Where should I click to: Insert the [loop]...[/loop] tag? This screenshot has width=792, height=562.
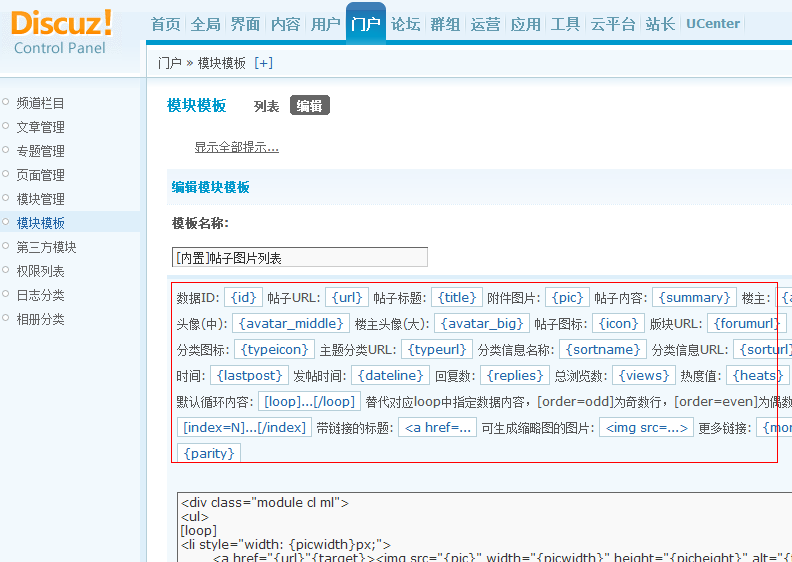308,401
